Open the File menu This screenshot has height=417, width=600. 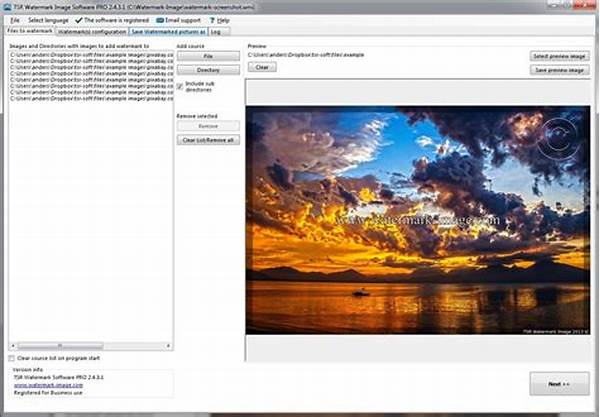(x=15, y=20)
